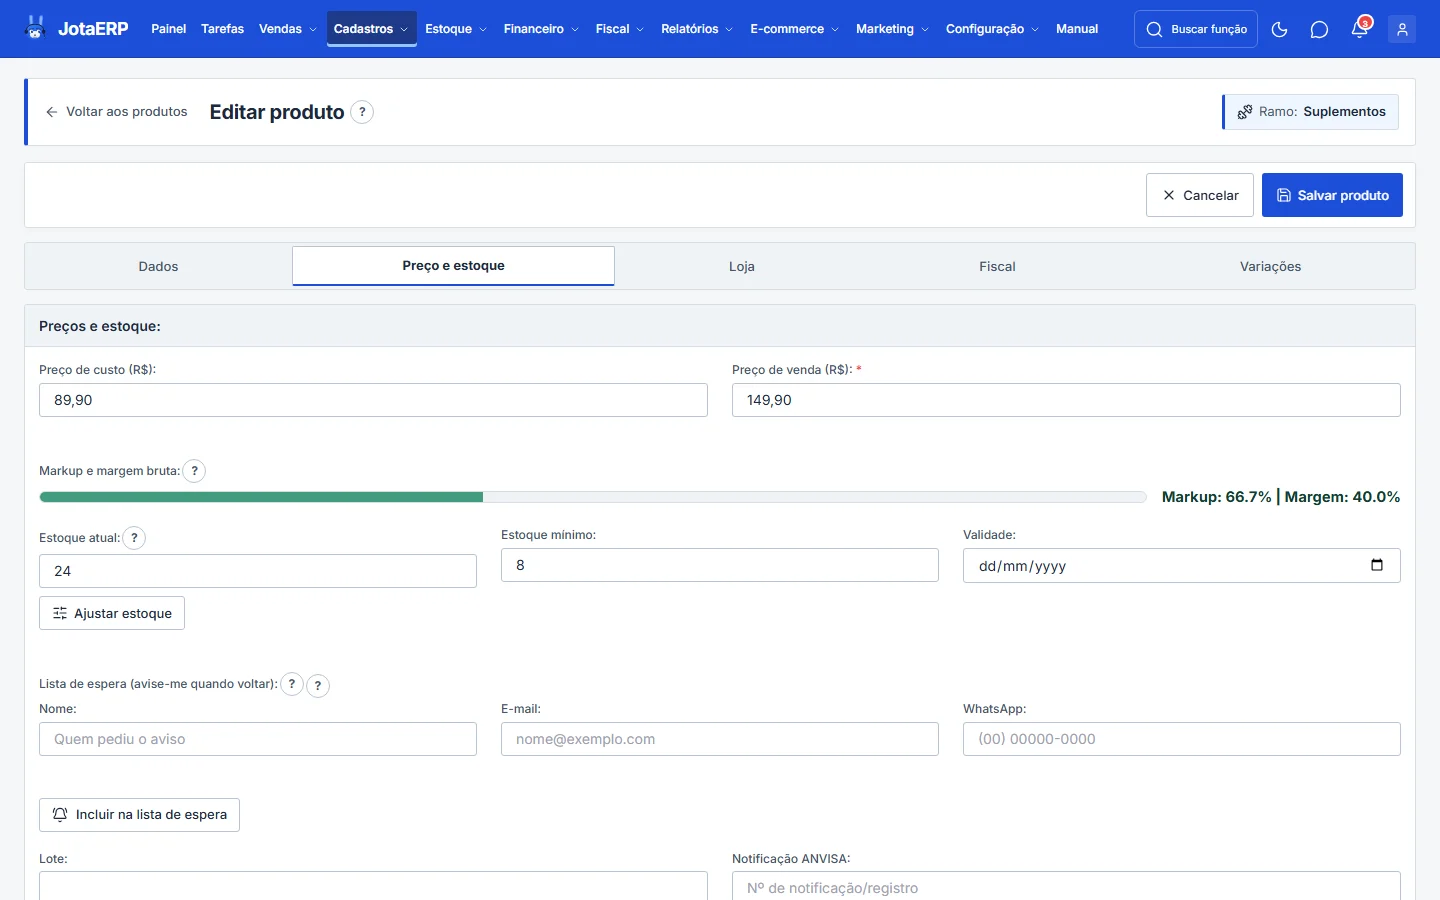The width and height of the screenshot is (1440, 900).
Task: Click Salvar produto button
Action: [1332, 195]
